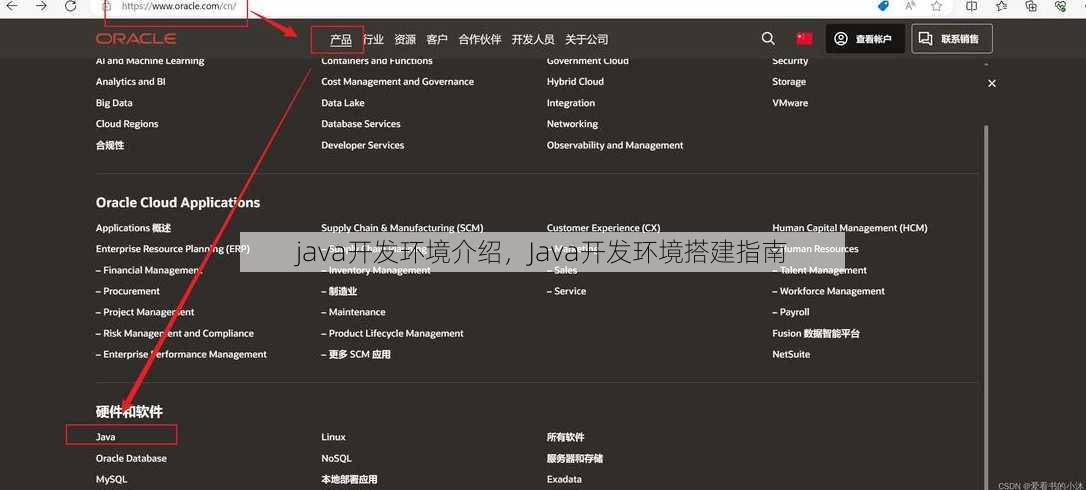This screenshot has width=1086, height=490.
Task: Open the Oracle Database link
Action: click(x=131, y=458)
